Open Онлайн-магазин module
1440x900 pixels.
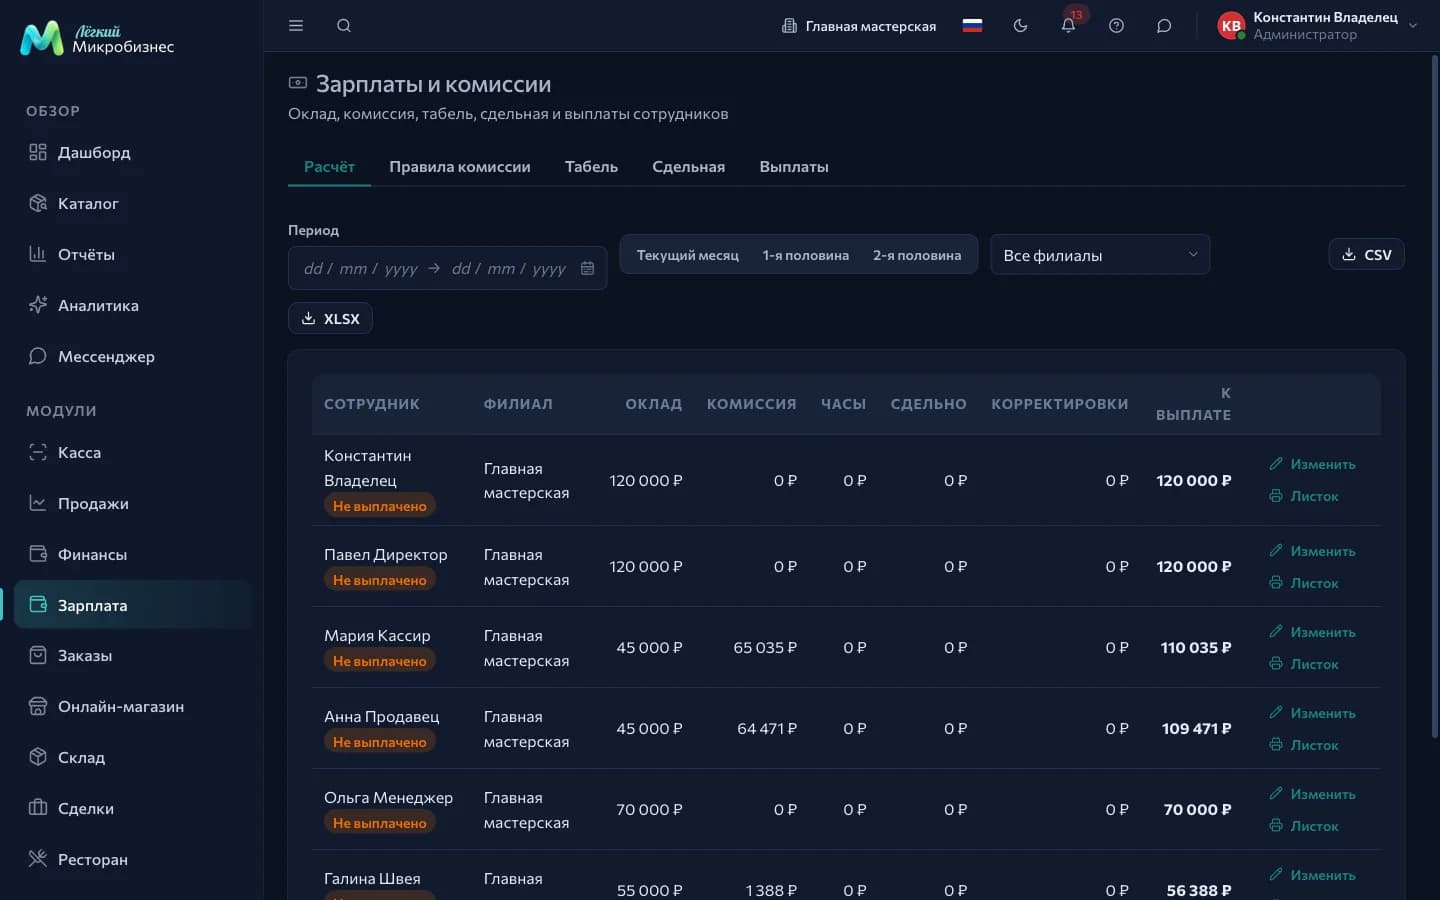tap(132, 706)
